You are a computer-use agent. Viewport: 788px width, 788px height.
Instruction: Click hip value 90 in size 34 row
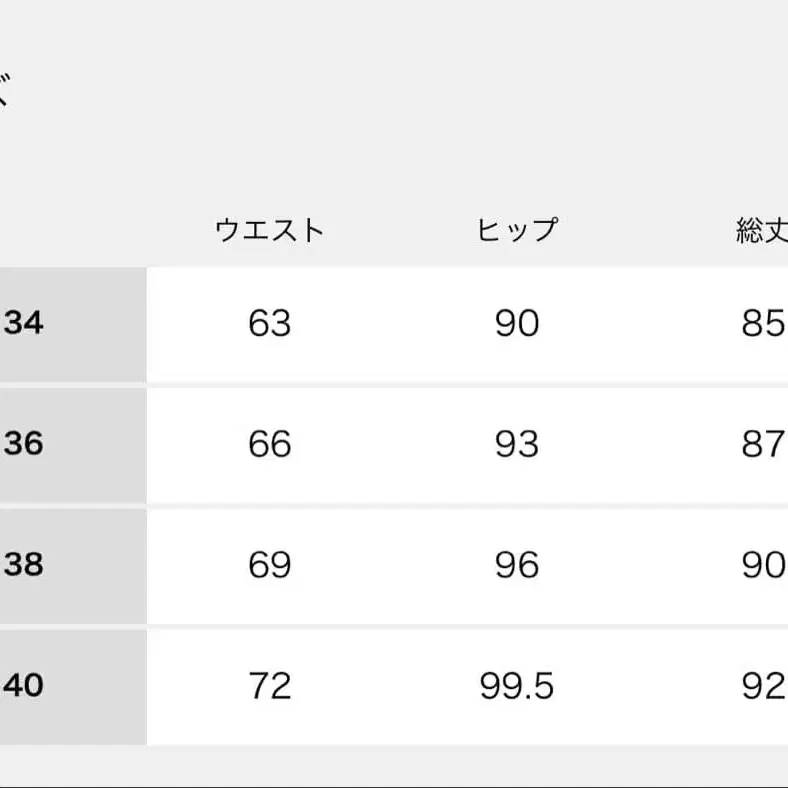coord(517,324)
